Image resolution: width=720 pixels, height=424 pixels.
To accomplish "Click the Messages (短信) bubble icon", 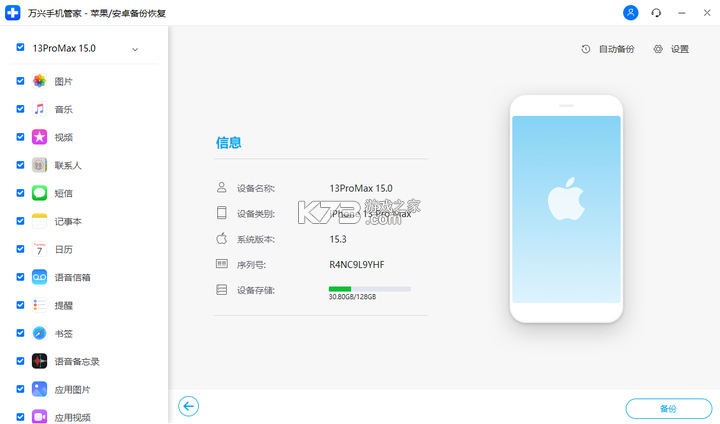I will pos(39,193).
